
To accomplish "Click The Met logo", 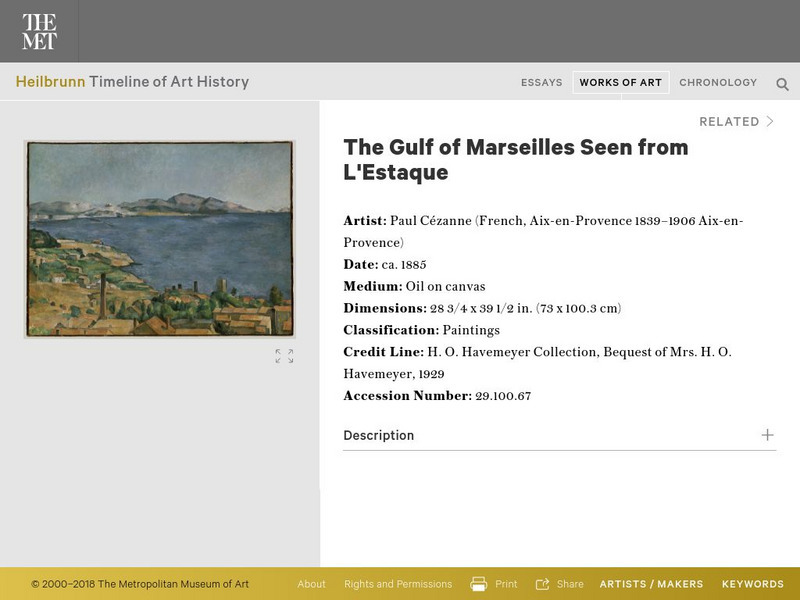I will (39, 31).
